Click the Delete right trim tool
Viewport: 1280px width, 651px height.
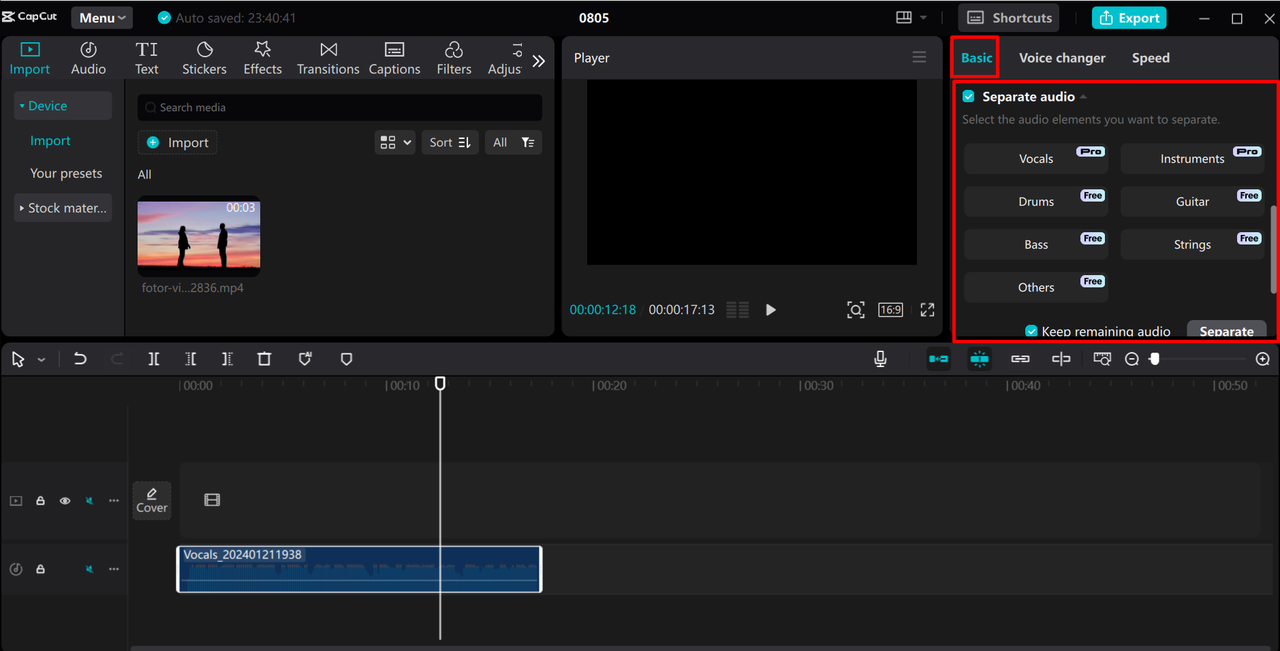(x=227, y=359)
